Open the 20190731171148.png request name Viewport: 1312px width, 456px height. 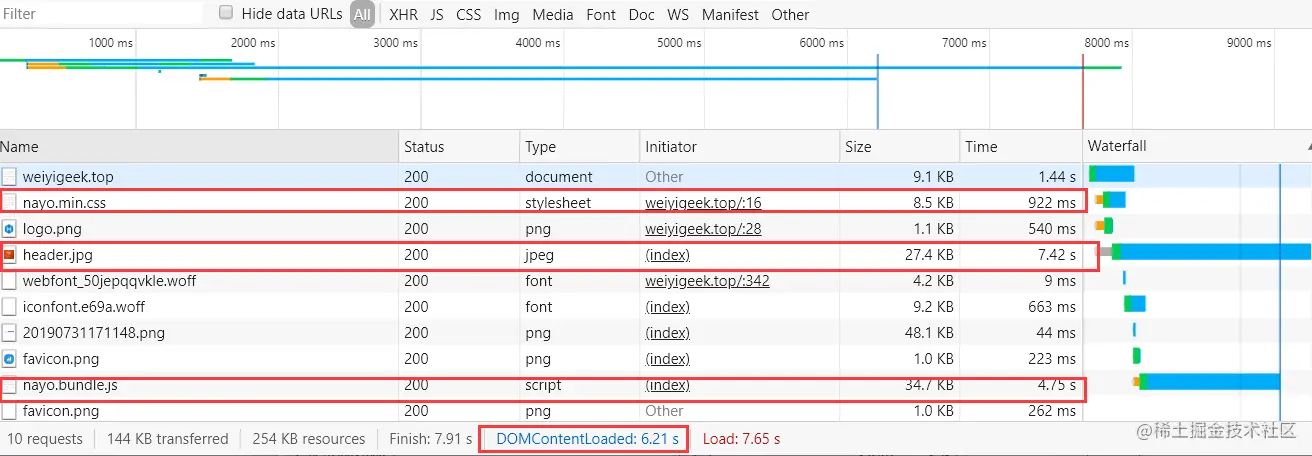(94, 332)
